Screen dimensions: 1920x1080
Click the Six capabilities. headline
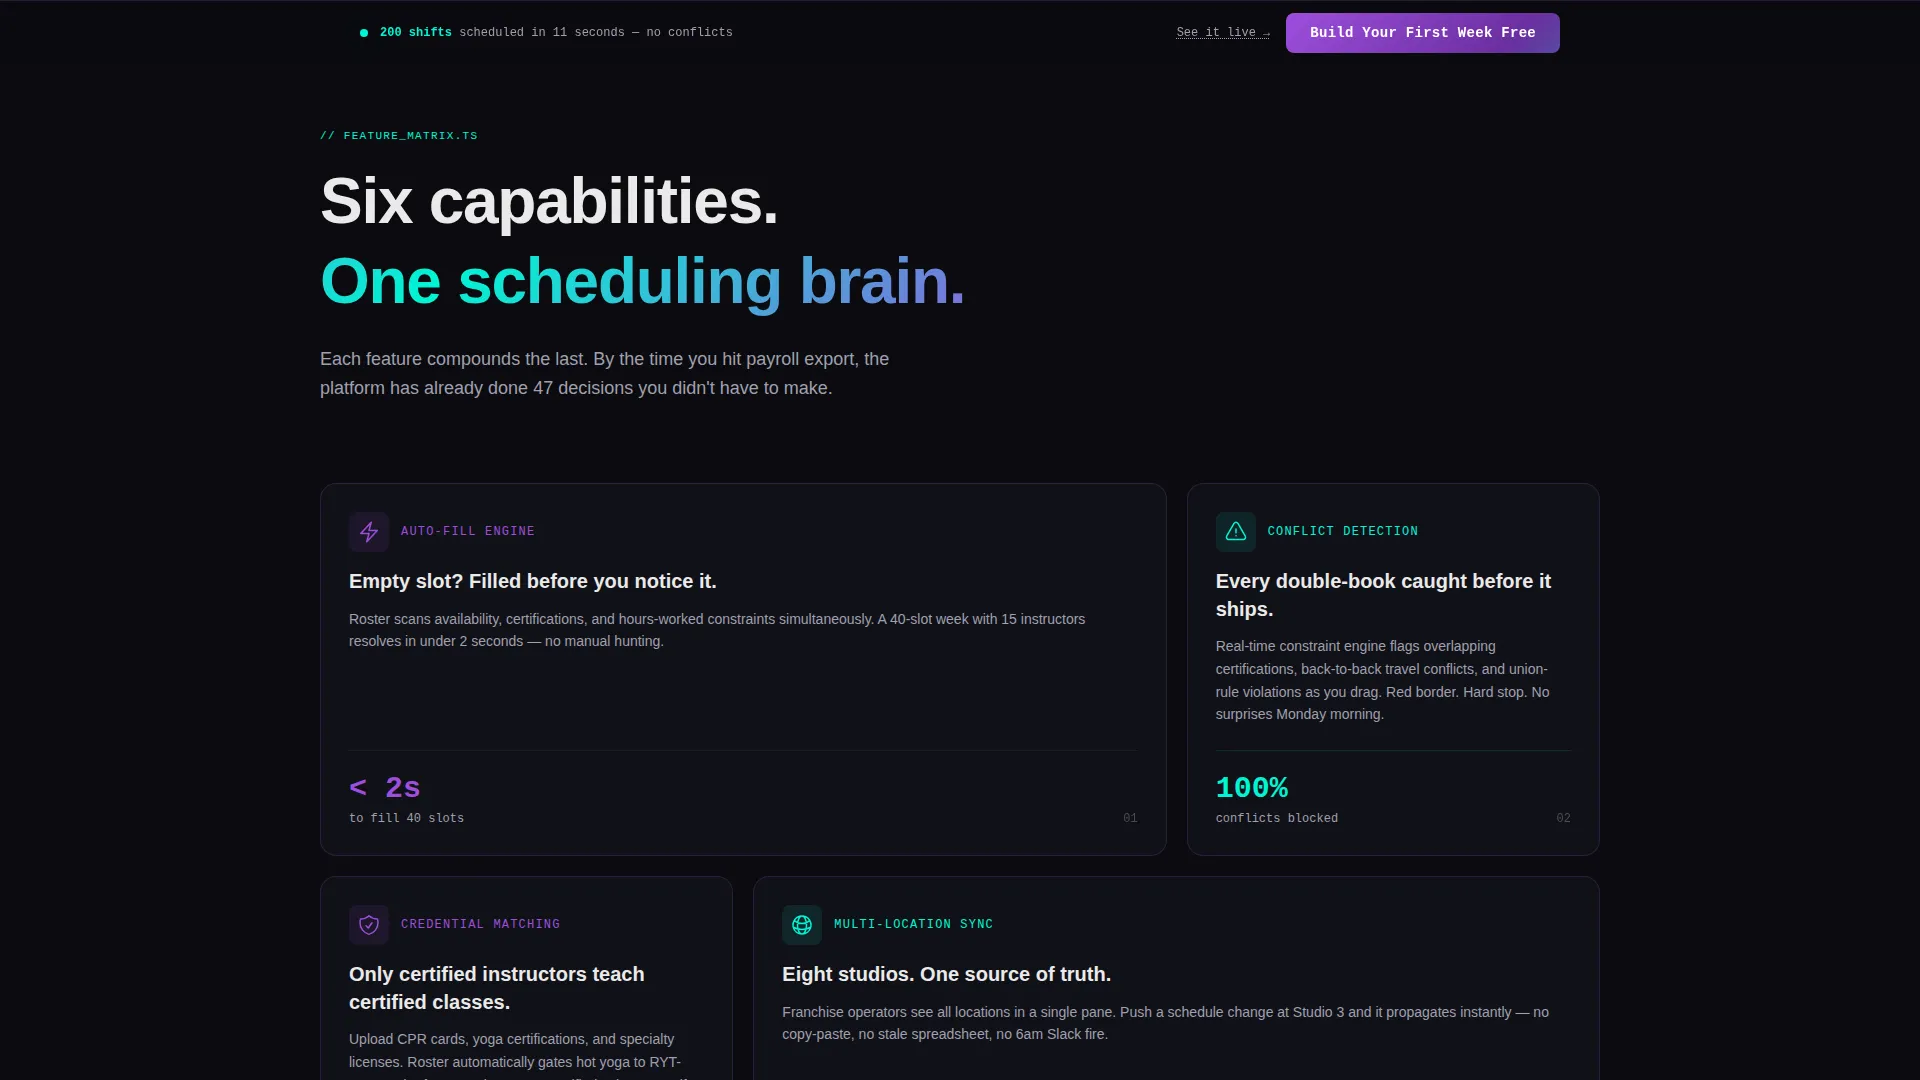(x=549, y=201)
